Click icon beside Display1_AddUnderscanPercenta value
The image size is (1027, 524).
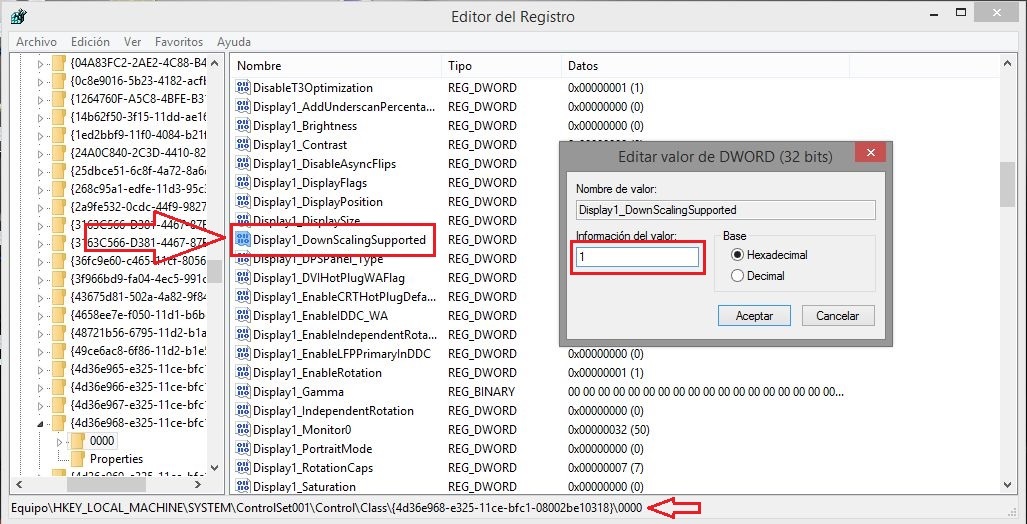[x=243, y=107]
